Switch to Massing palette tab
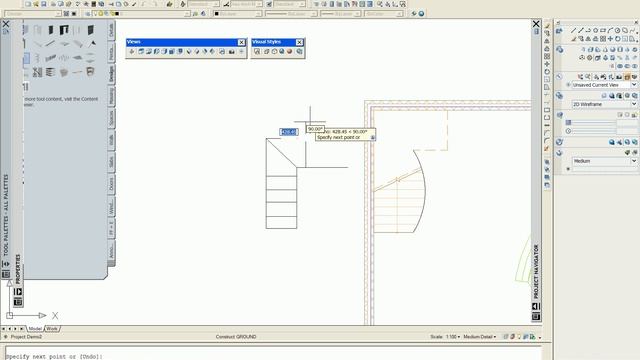 point(111,97)
